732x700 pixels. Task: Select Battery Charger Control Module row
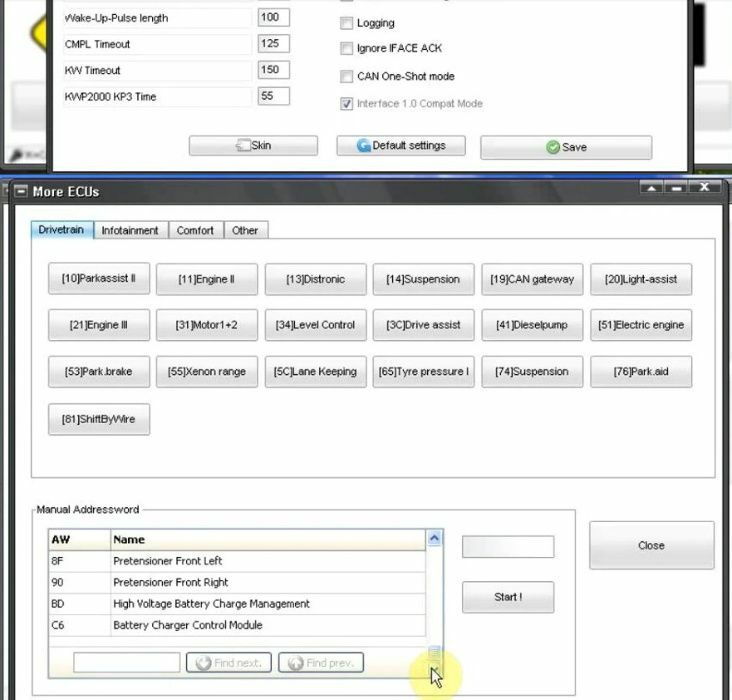(x=237, y=626)
